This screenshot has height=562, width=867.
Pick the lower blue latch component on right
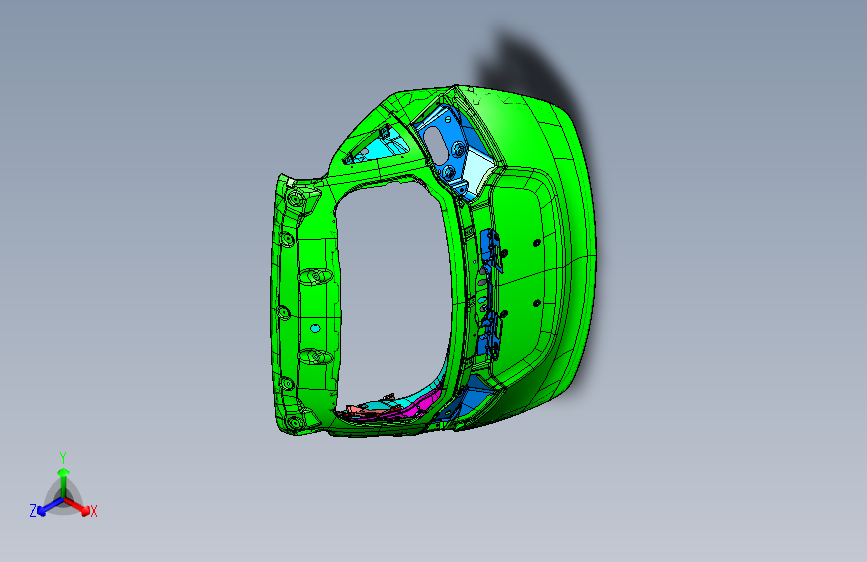click(x=490, y=334)
